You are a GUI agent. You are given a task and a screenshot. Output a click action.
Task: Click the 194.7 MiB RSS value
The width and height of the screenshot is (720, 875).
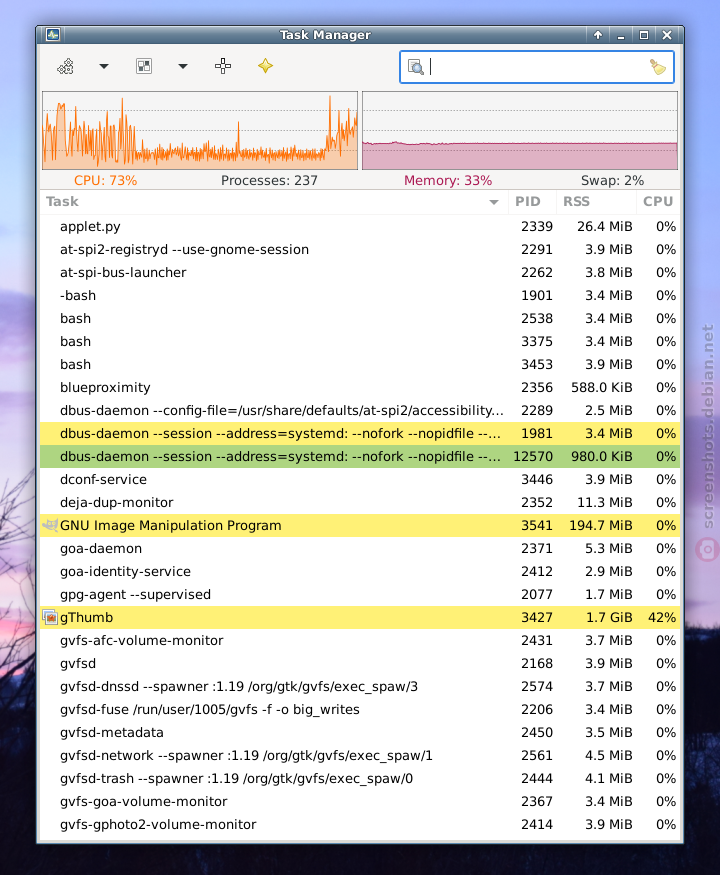coord(601,525)
